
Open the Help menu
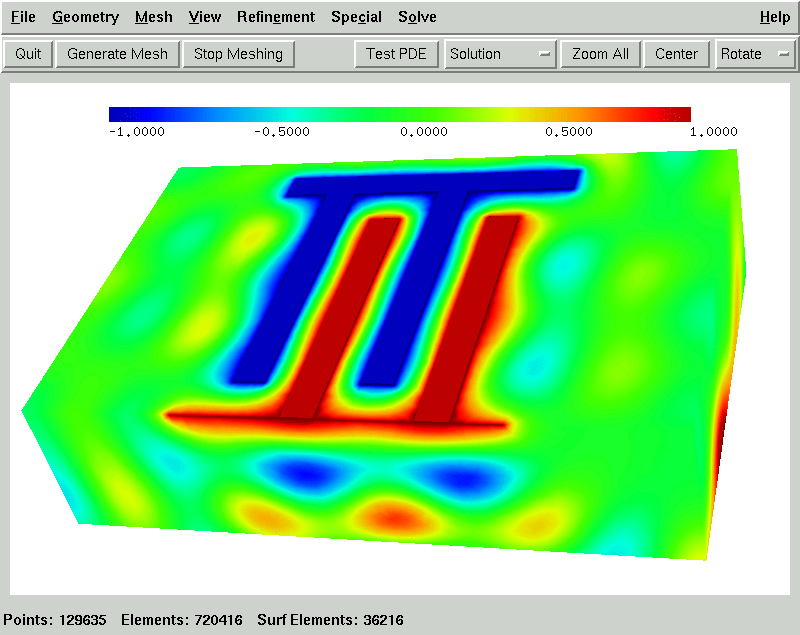[774, 17]
